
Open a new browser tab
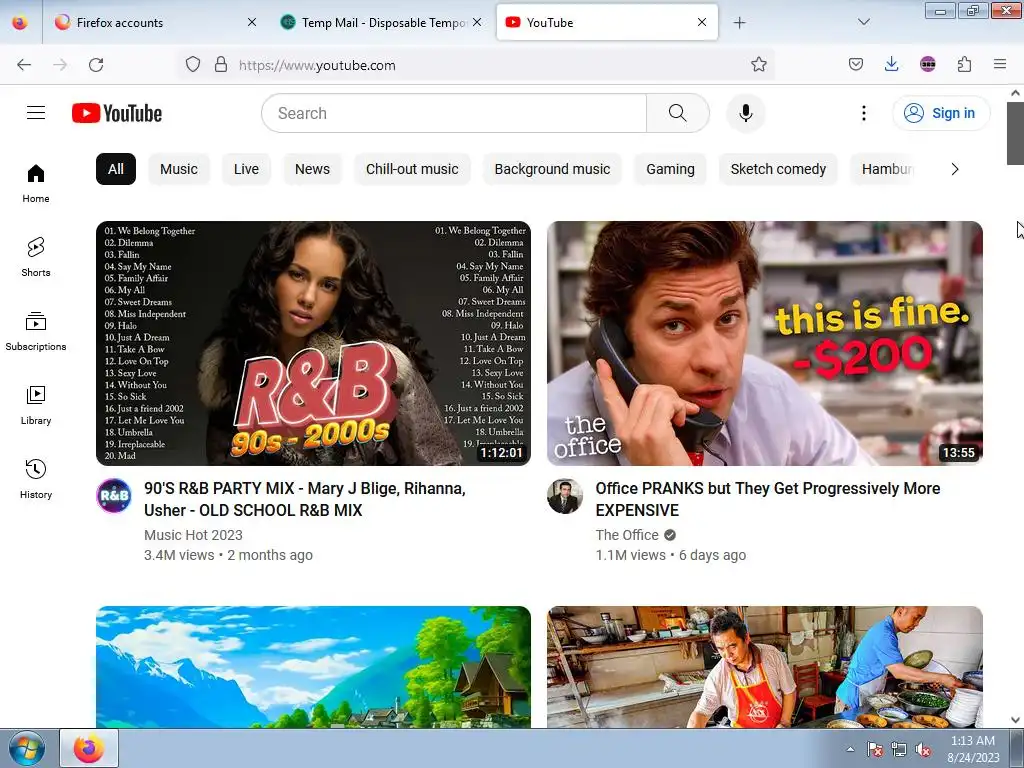[739, 23]
